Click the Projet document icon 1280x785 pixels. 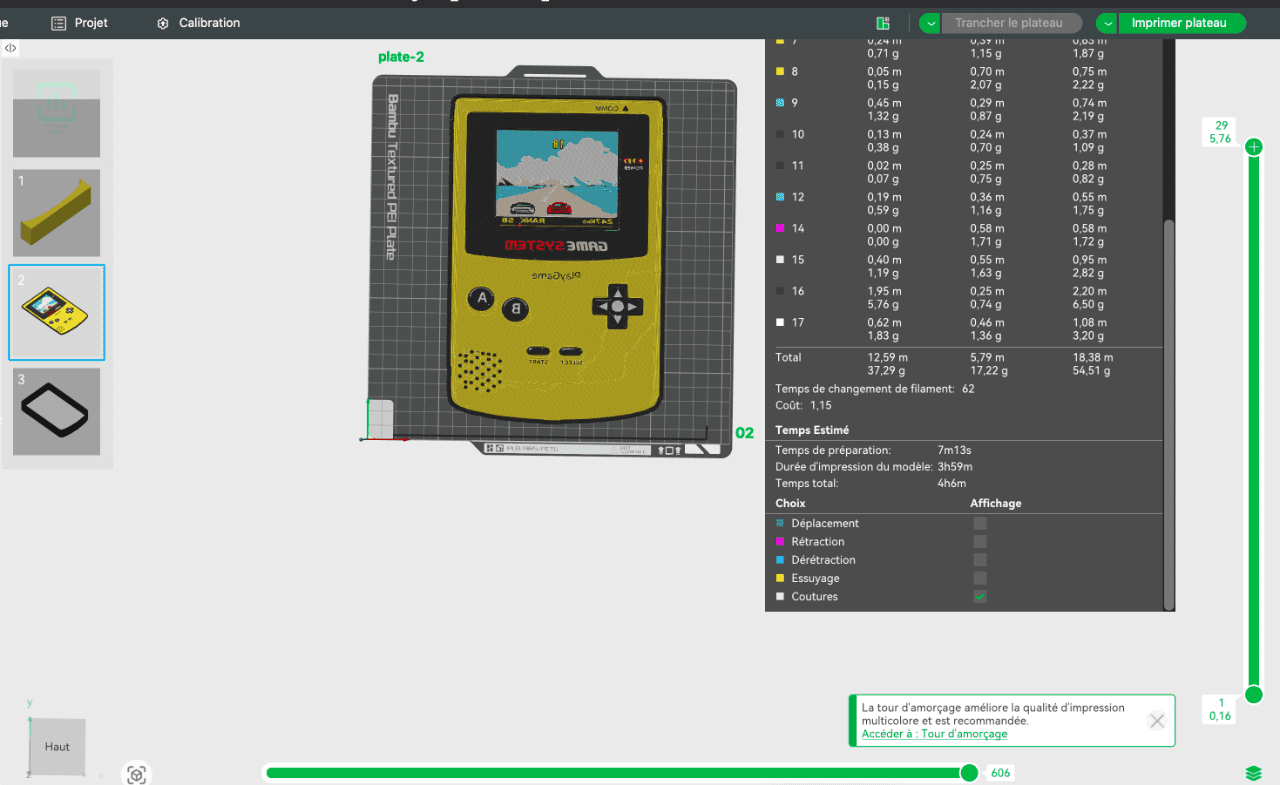[59, 23]
